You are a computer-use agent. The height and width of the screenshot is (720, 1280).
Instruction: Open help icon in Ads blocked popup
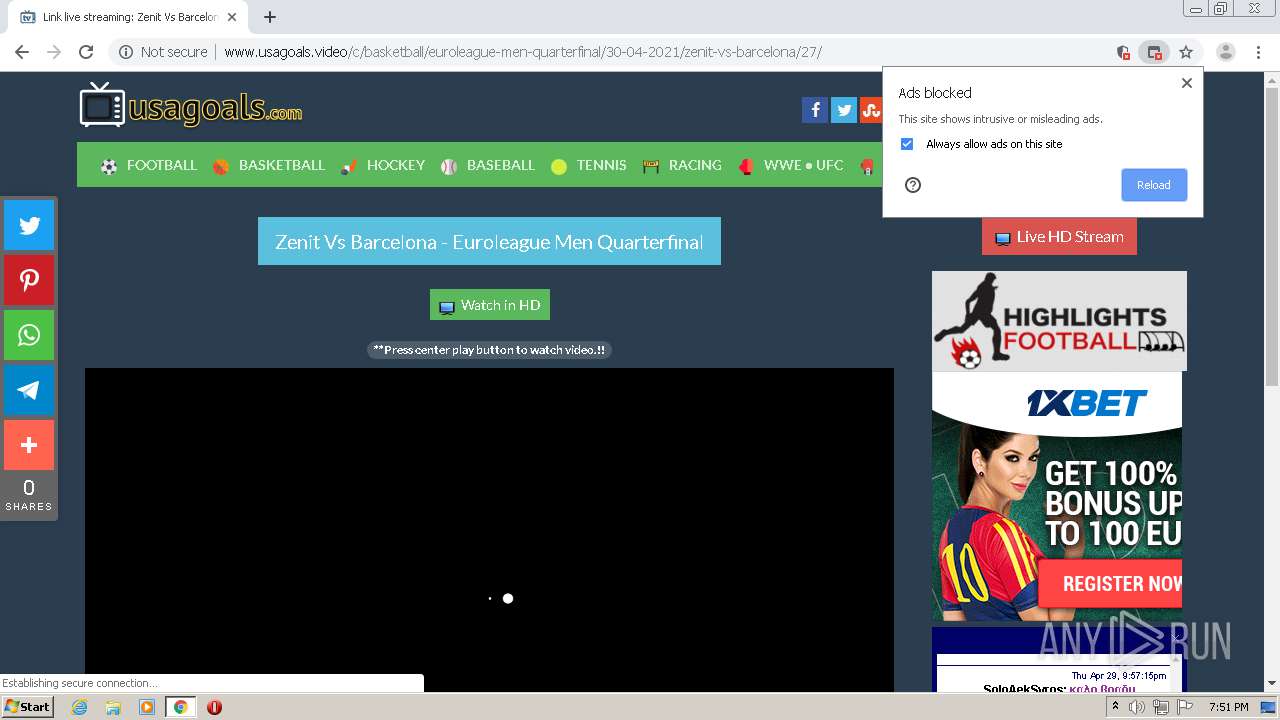[x=912, y=185]
